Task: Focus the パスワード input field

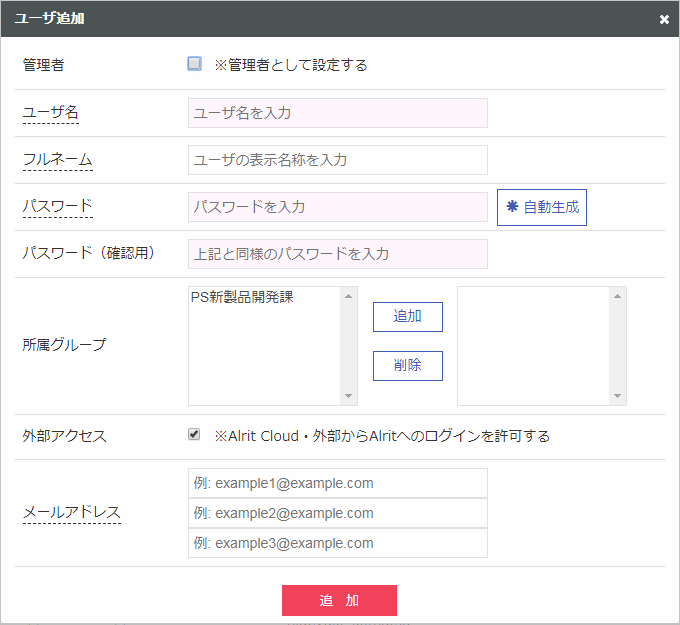Action: tap(337, 207)
